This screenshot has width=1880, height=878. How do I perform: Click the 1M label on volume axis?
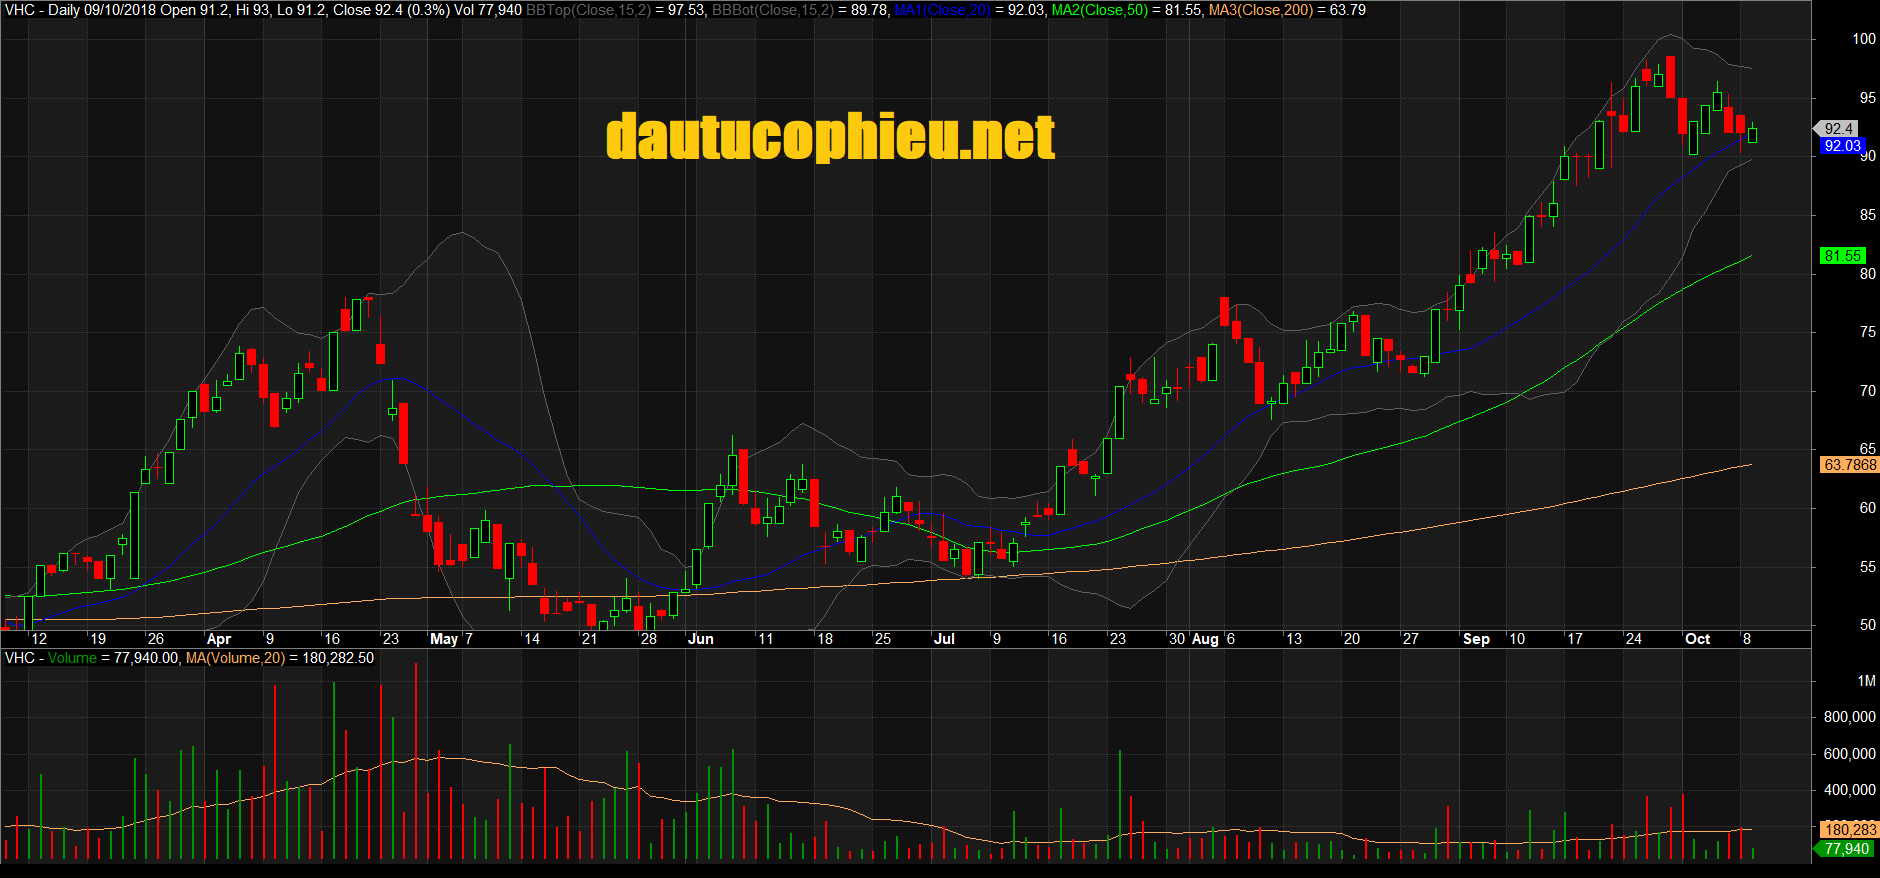pos(1866,681)
